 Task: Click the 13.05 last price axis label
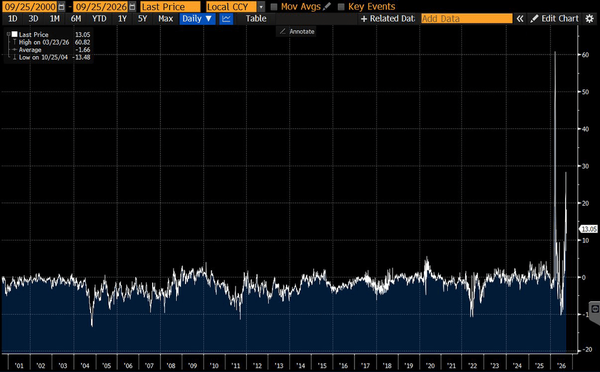click(589, 229)
